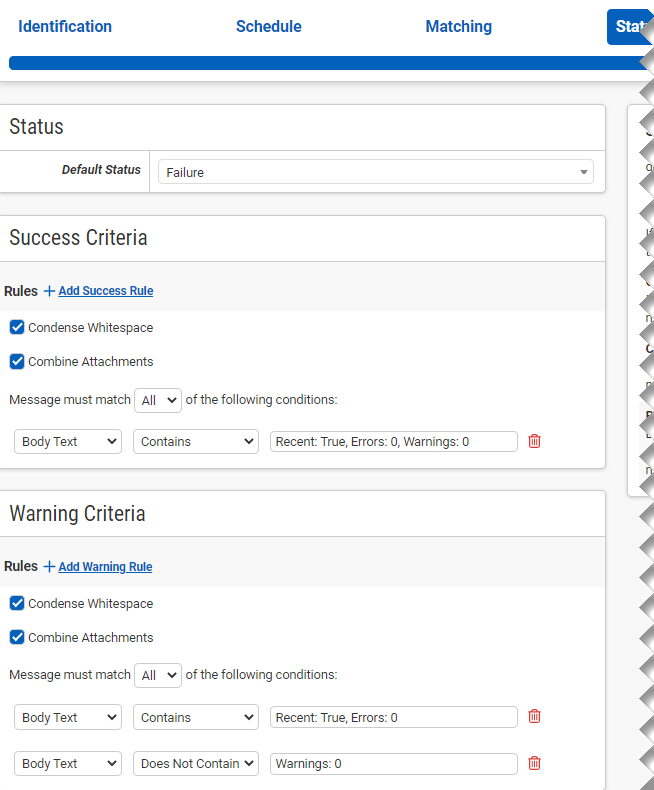Open match 'All' dropdown in Warning Criteria
654x790 pixels.
[x=158, y=675]
